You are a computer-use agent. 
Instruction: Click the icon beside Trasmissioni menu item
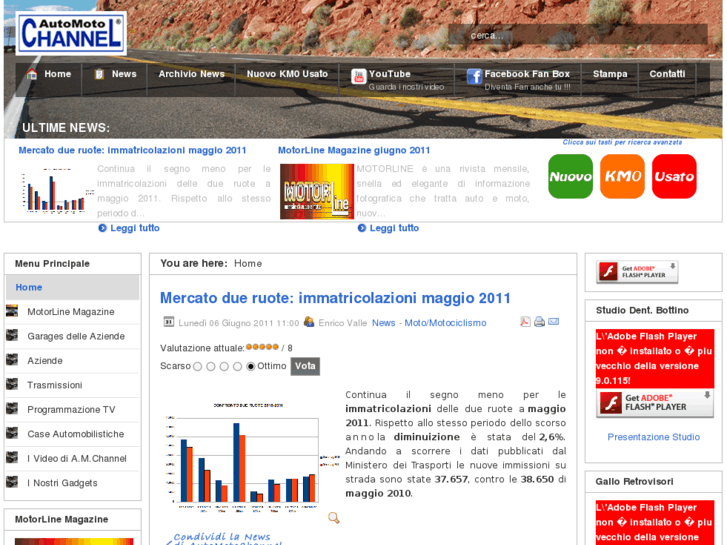click(12, 384)
